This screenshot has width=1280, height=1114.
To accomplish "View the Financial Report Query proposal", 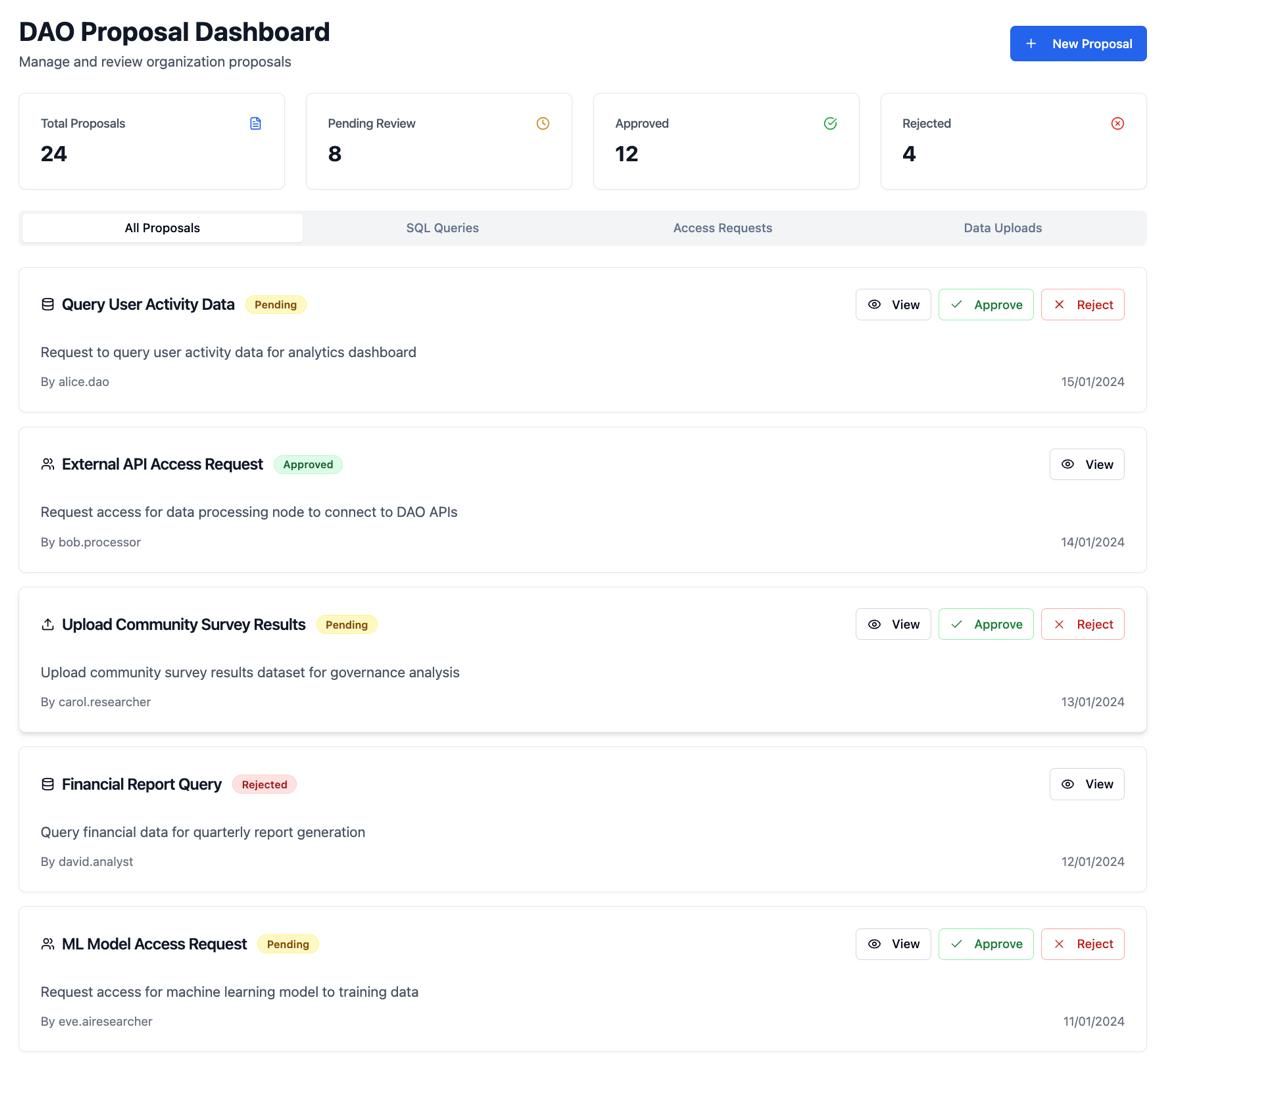I will click(1087, 785).
